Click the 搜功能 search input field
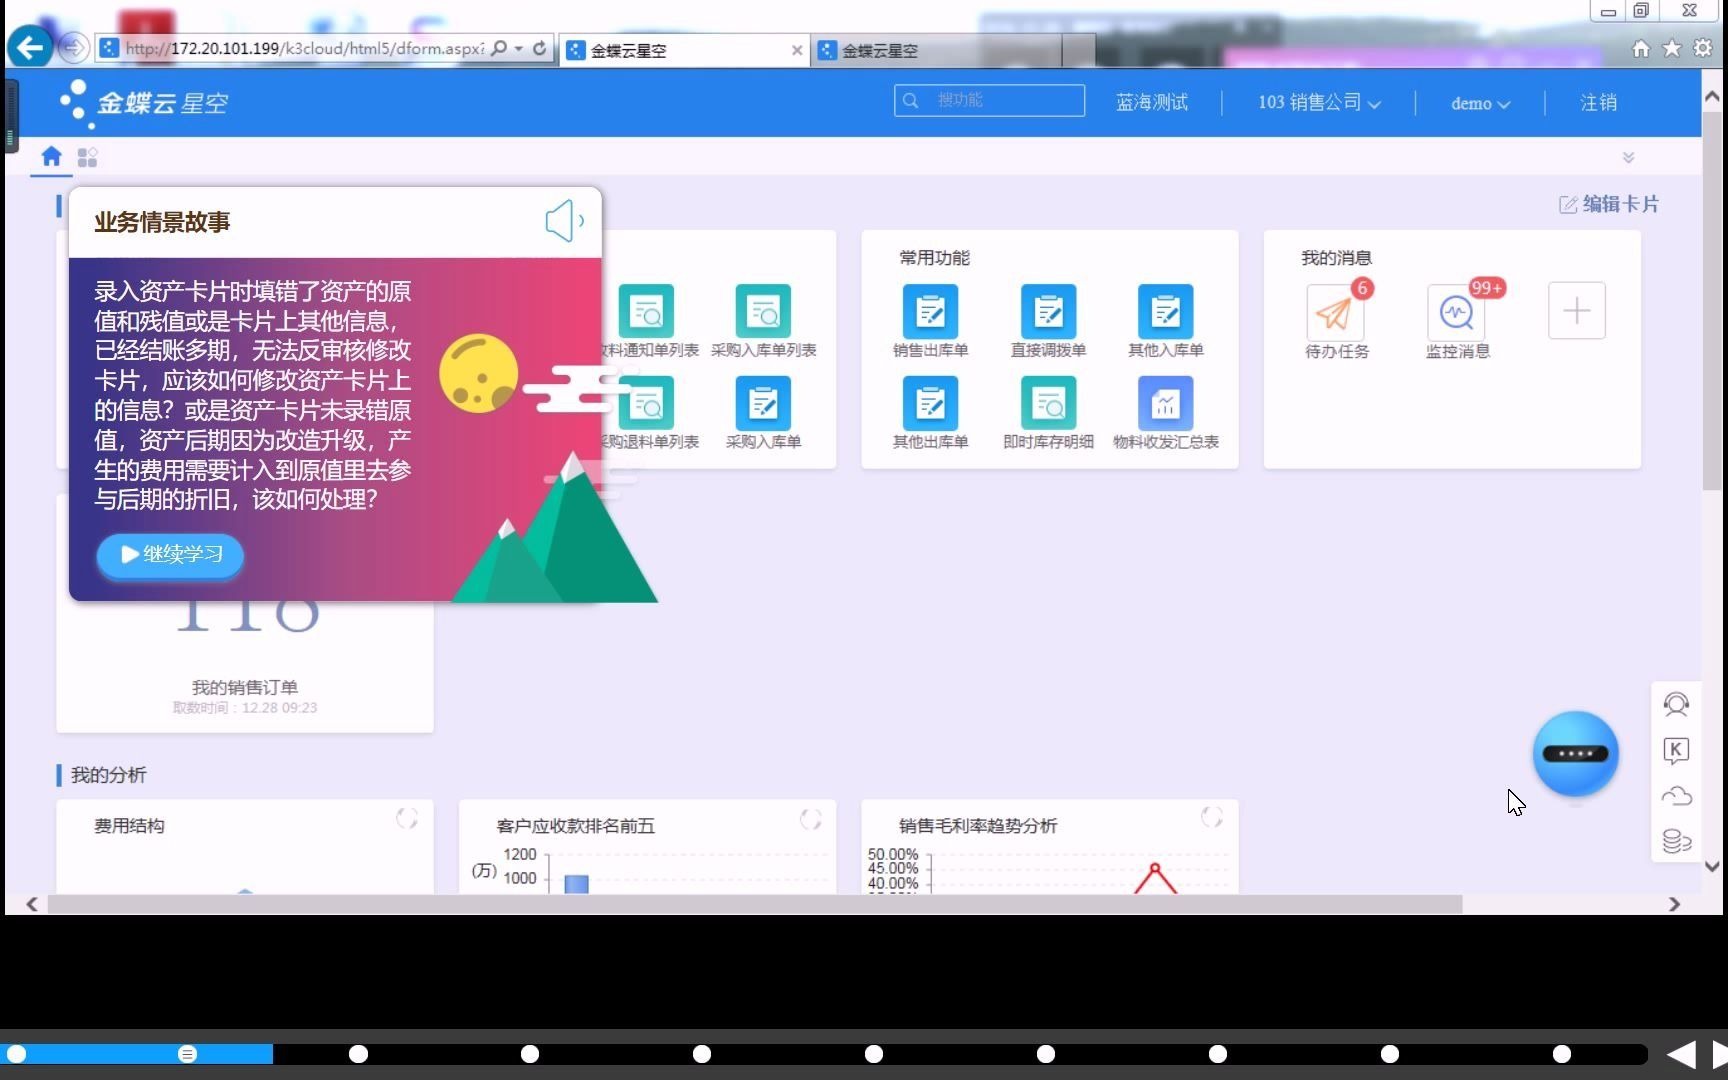Image resolution: width=1728 pixels, height=1080 pixels. tap(990, 100)
